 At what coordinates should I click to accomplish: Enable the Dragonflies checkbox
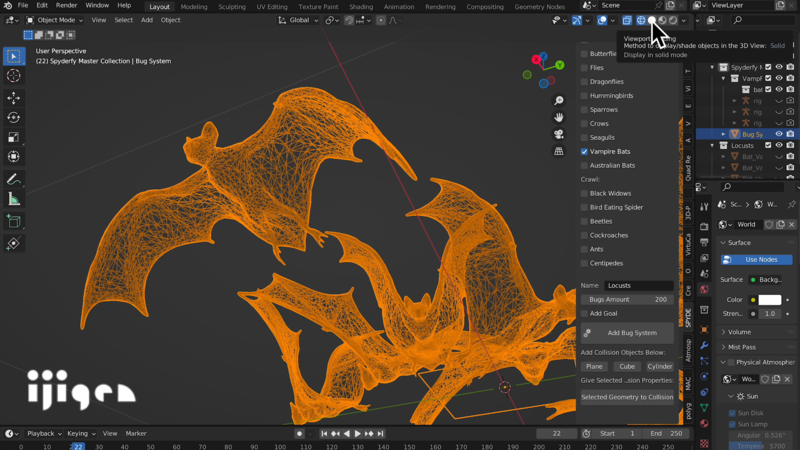[x=584, y=82]
